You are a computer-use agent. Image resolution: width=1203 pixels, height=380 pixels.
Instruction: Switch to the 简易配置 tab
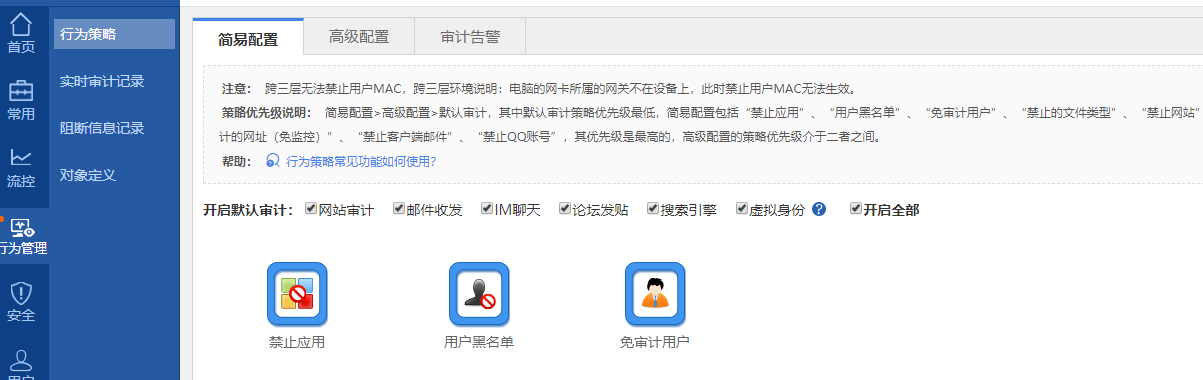(x=248, y=38)
